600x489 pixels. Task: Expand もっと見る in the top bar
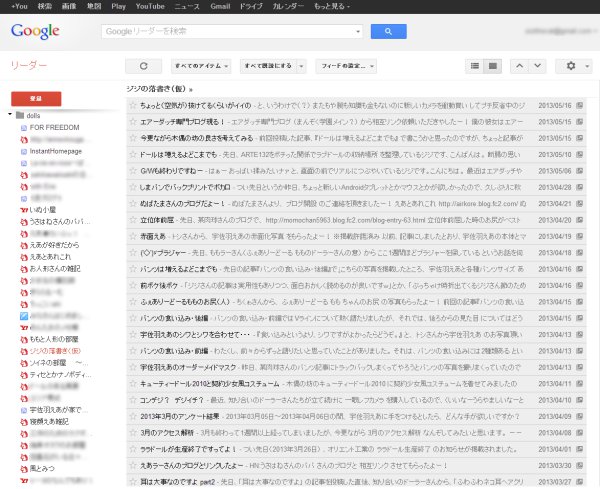pos(331,7)
